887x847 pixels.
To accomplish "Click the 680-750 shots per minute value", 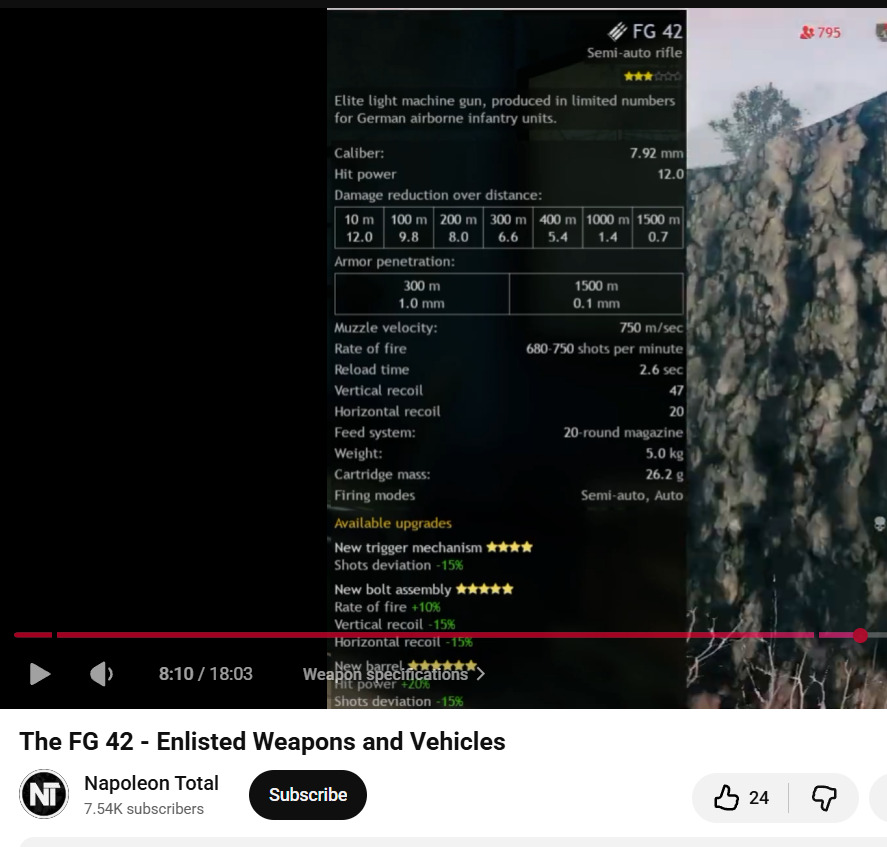I will point(604,349).
